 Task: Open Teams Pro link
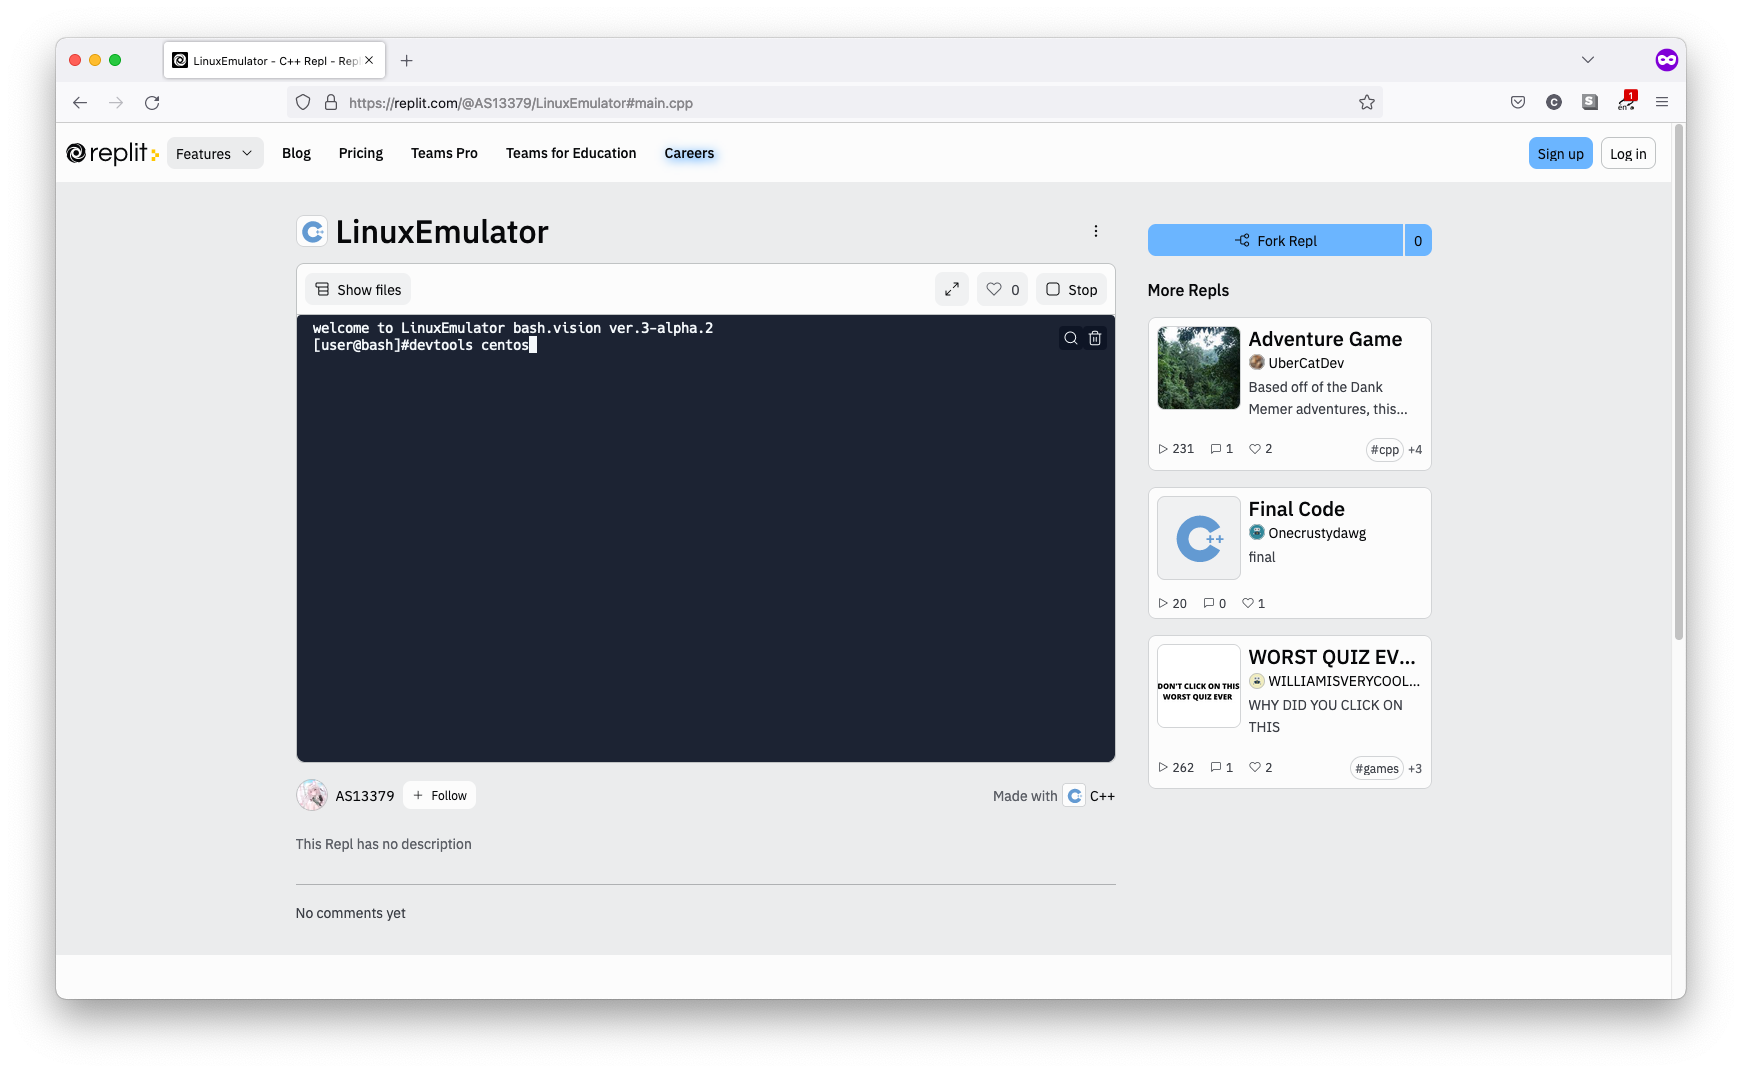pyautogui.click(x=444, y=153)
